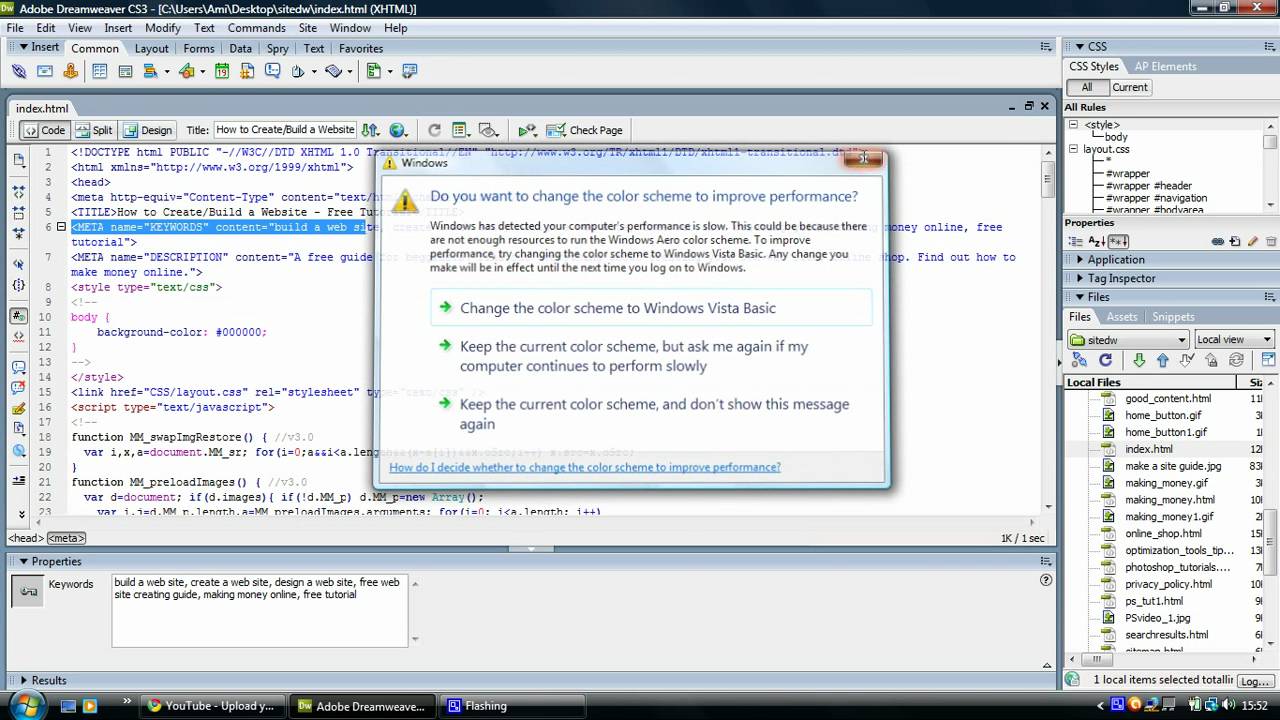Insert a Hyperlink from the Common bar
1280x720 pixels.
tap(18, 71)
